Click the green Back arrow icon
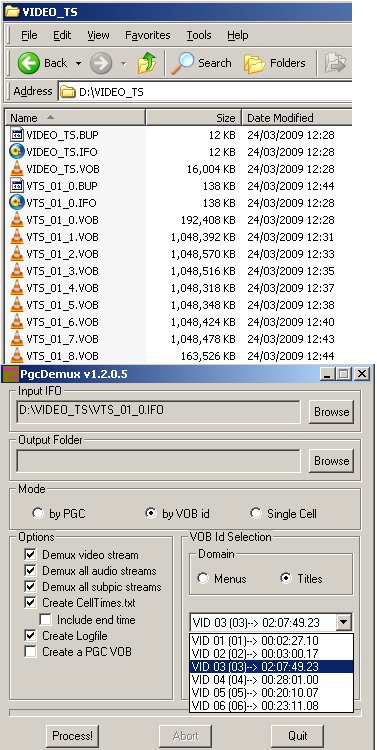377x750 pixels. point(29,63)
